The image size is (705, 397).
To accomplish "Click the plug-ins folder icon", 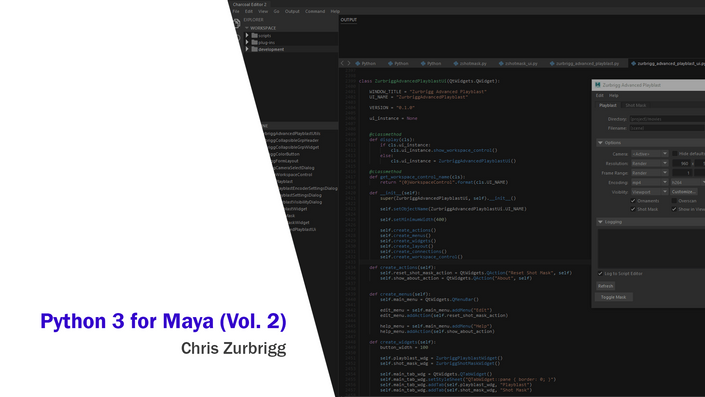I will coord(254,42).
